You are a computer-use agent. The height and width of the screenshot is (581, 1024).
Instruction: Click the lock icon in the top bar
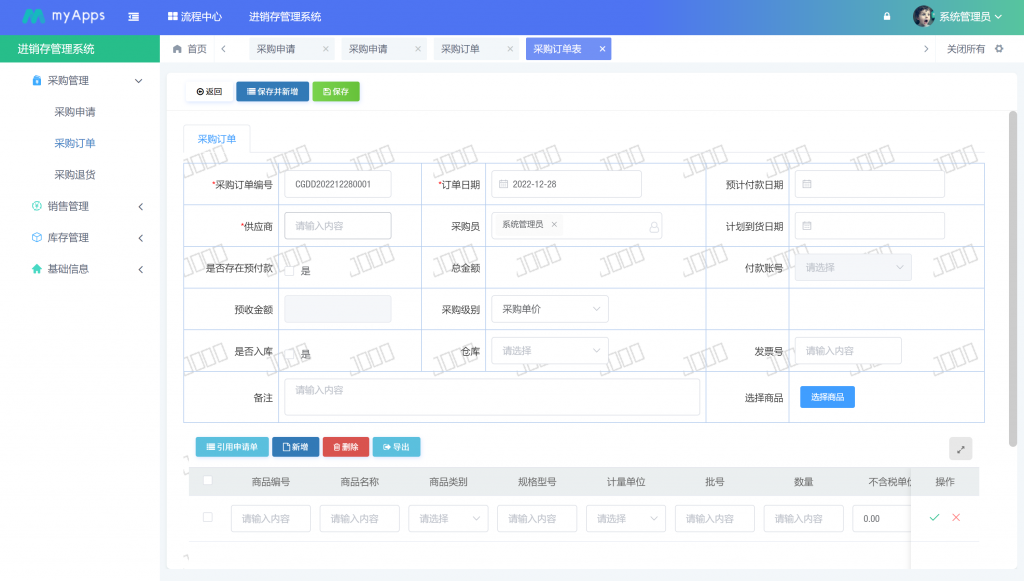(x=886, y=16)
